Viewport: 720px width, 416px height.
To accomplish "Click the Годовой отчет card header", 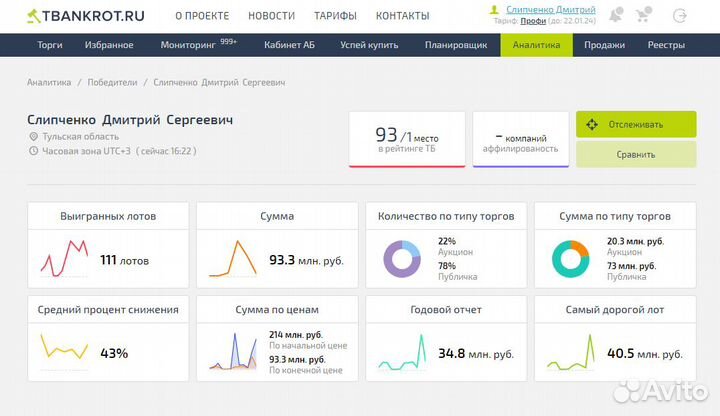I will (446, 309).
